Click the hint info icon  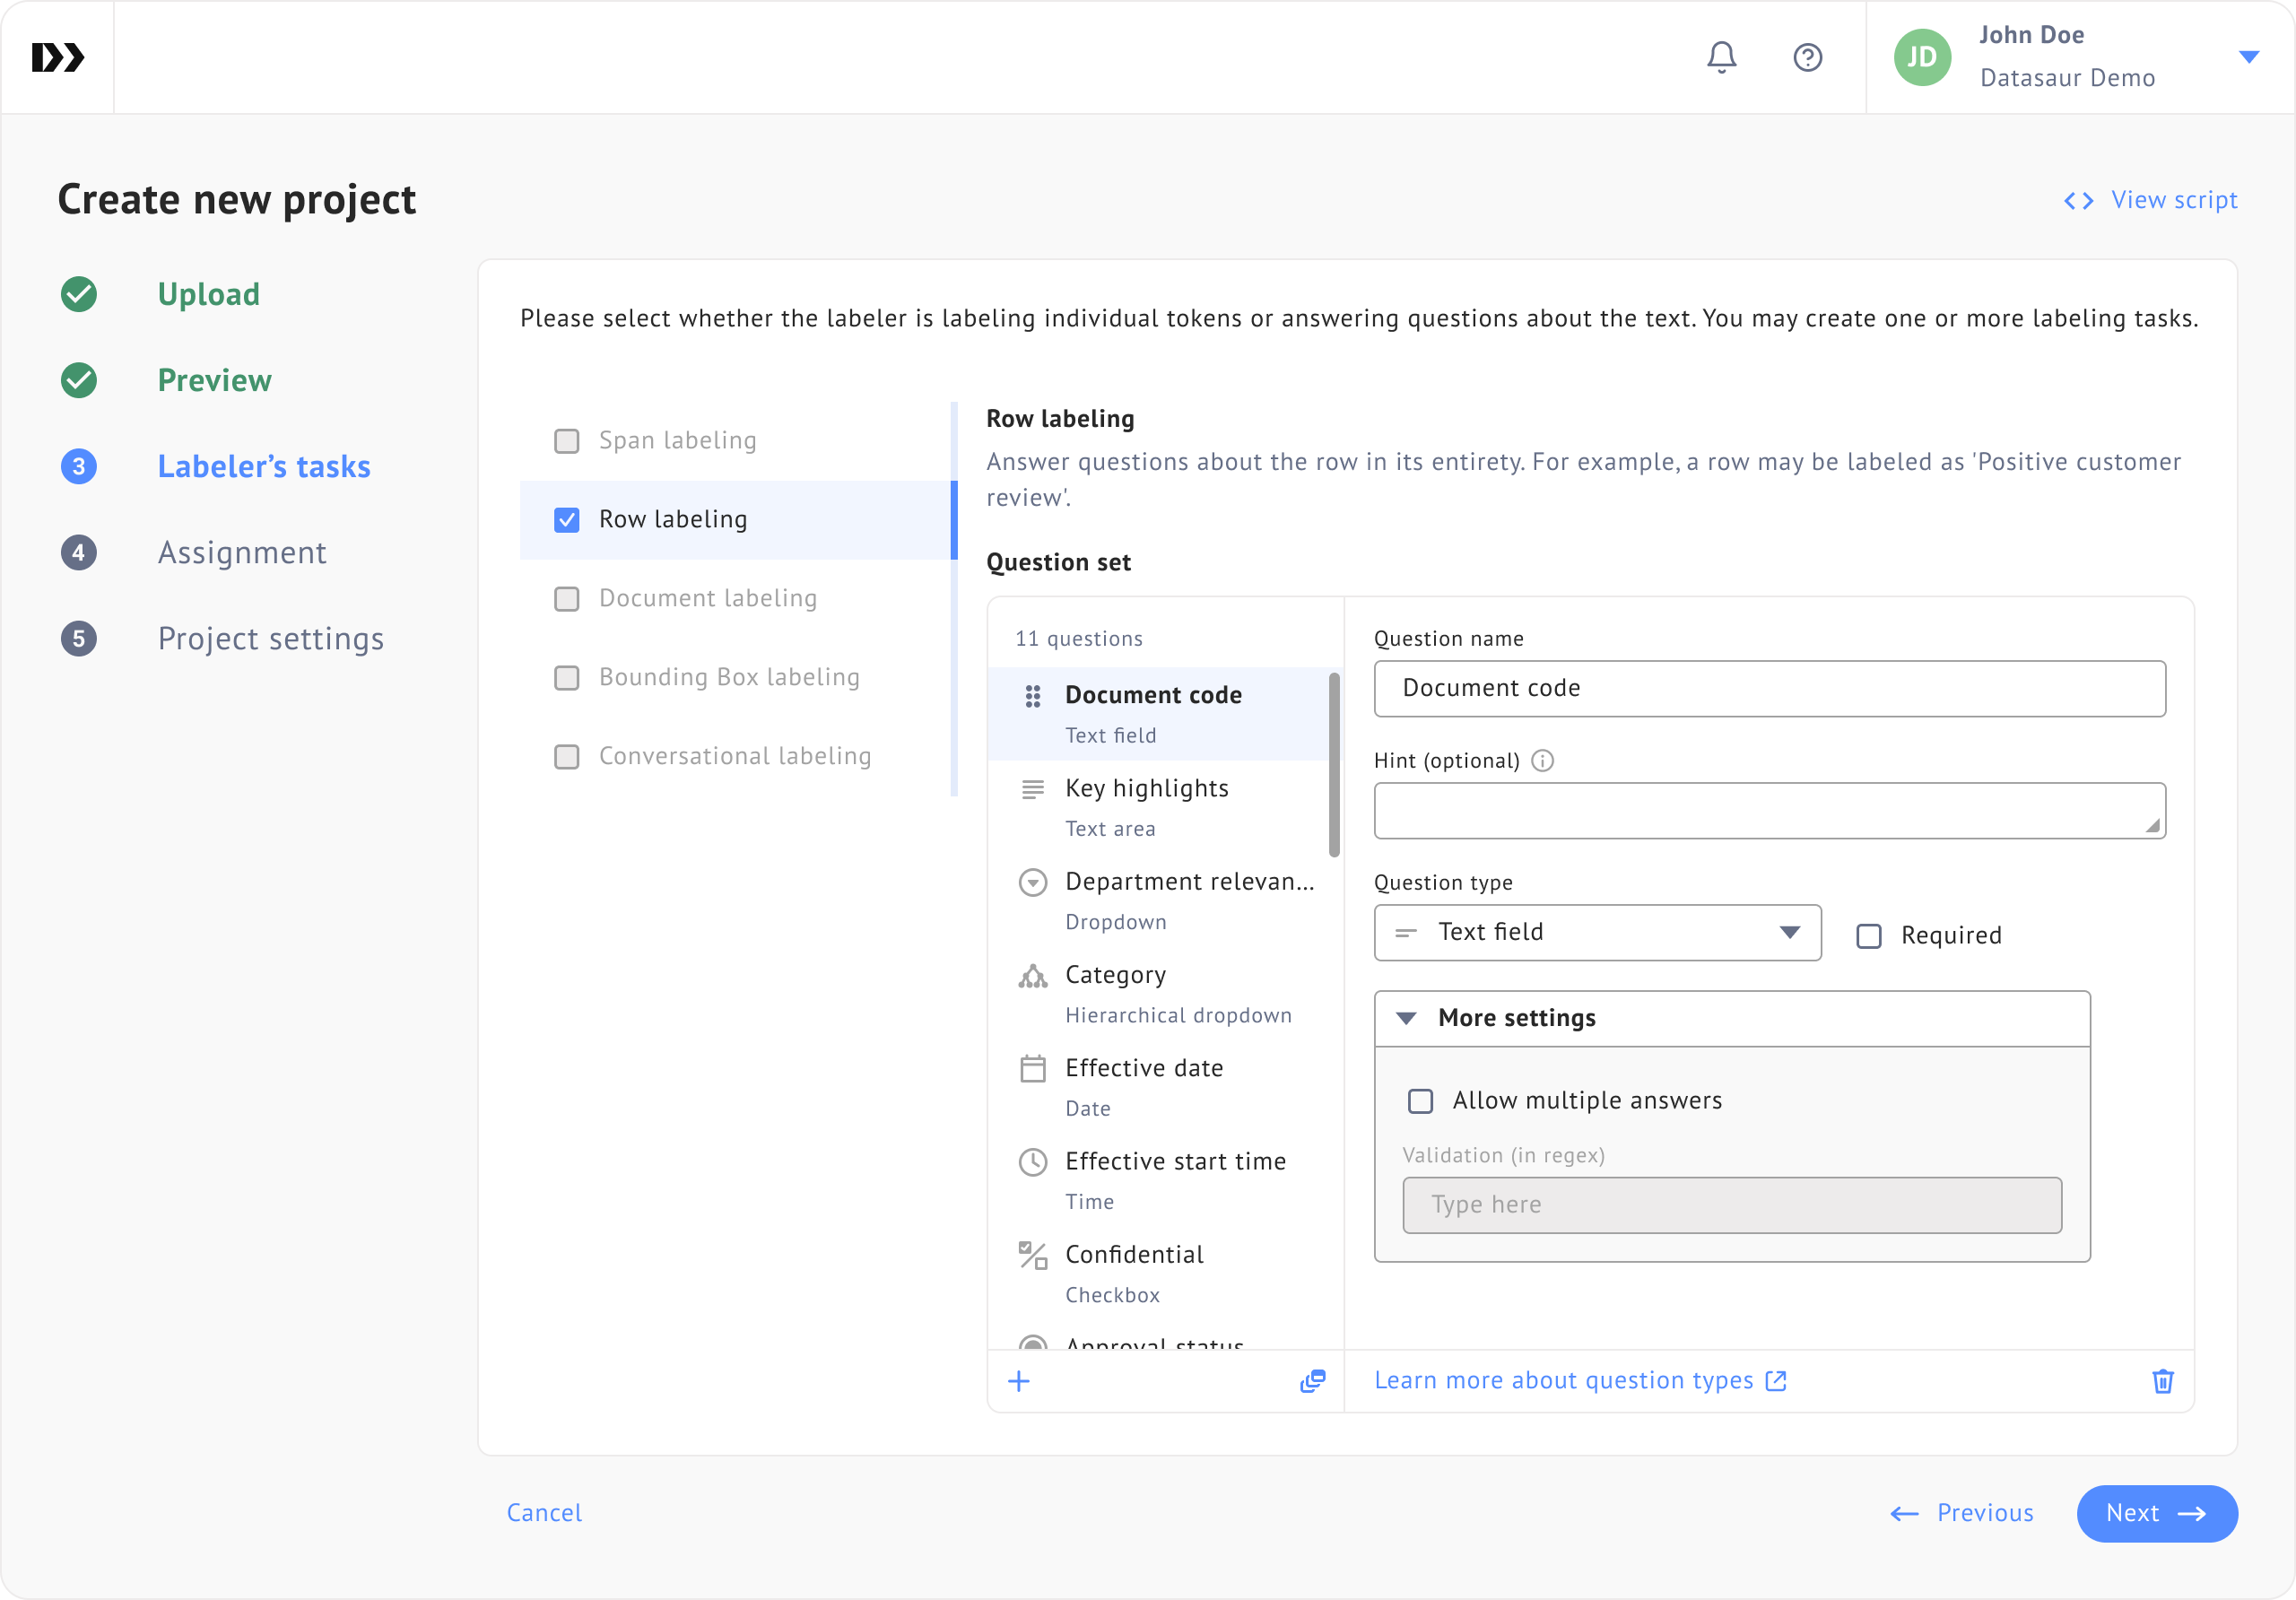[x=1543, y=761]
